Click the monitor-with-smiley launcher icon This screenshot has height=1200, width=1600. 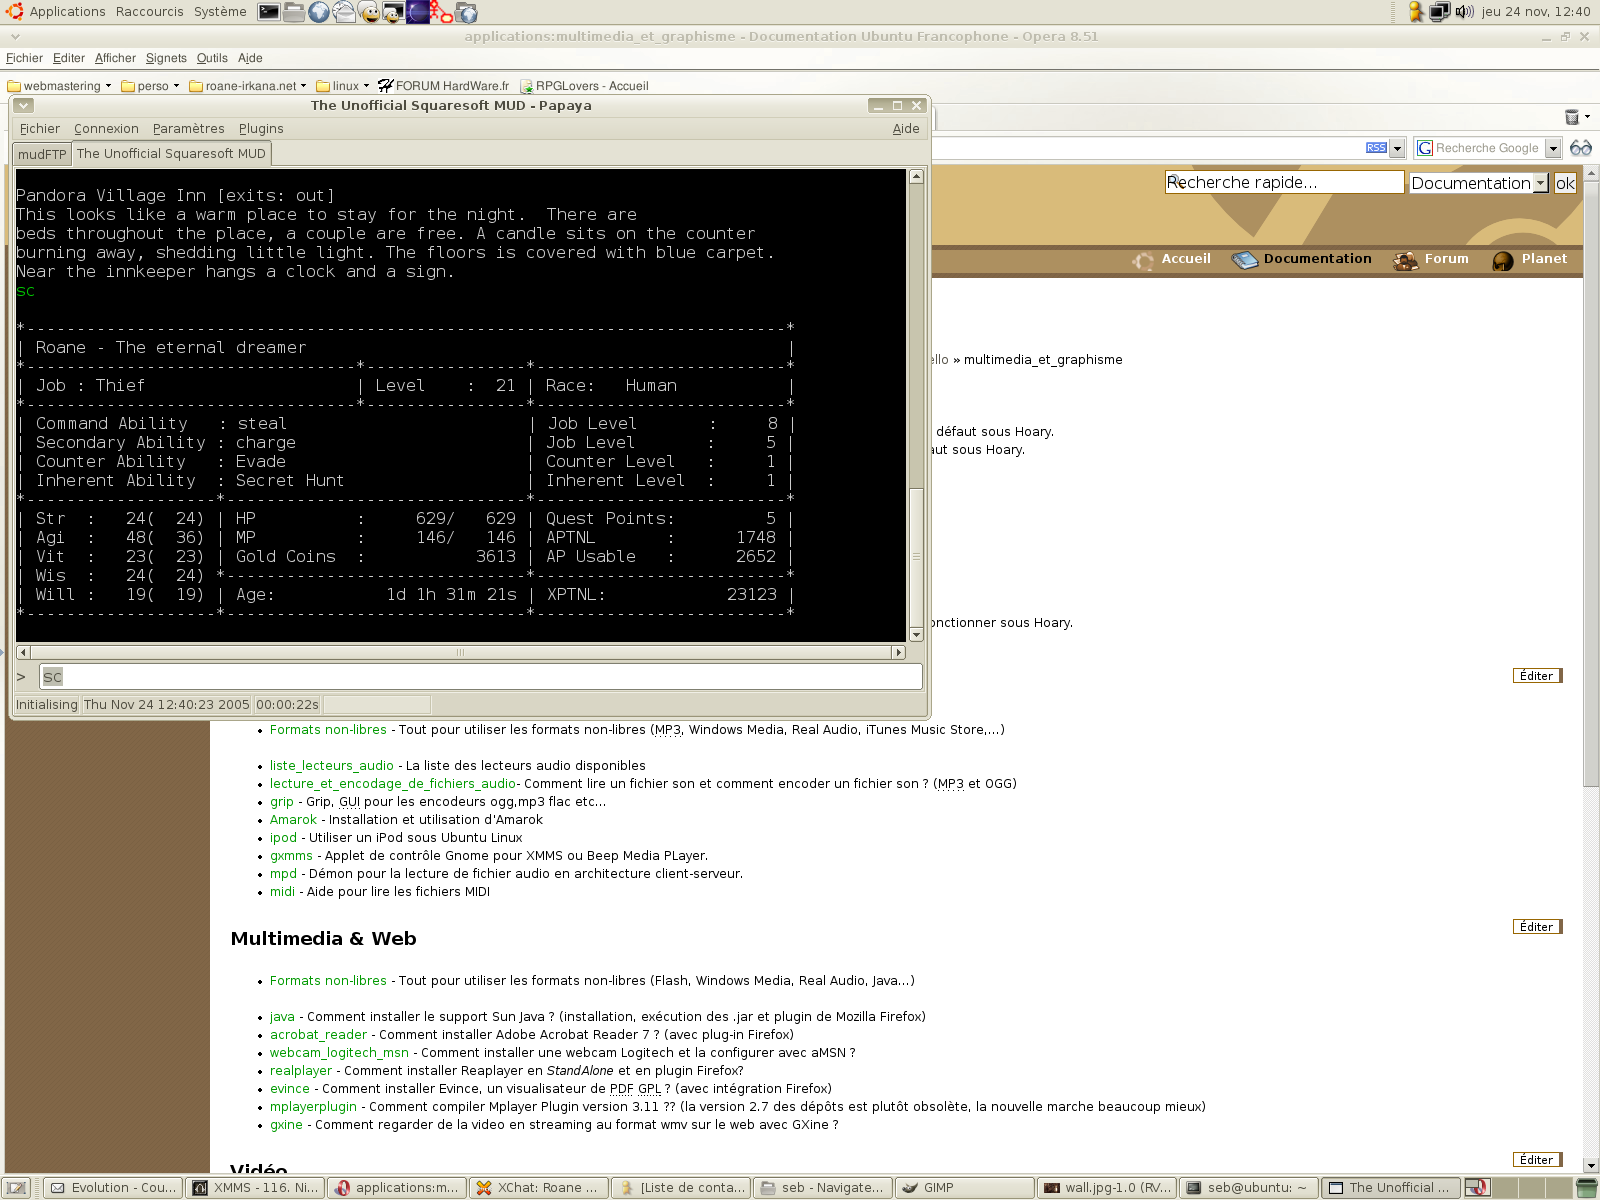coord(393,12)
